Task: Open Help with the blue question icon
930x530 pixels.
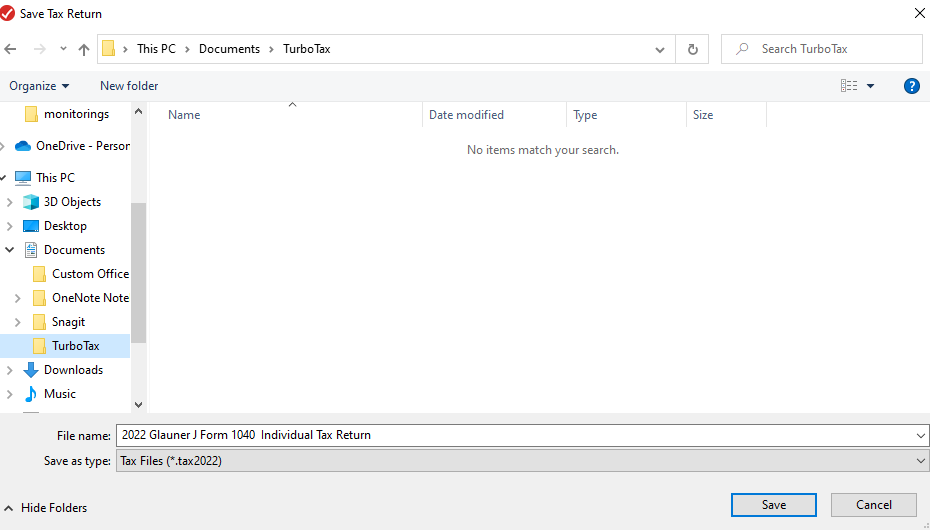Action: pos(911,86)
